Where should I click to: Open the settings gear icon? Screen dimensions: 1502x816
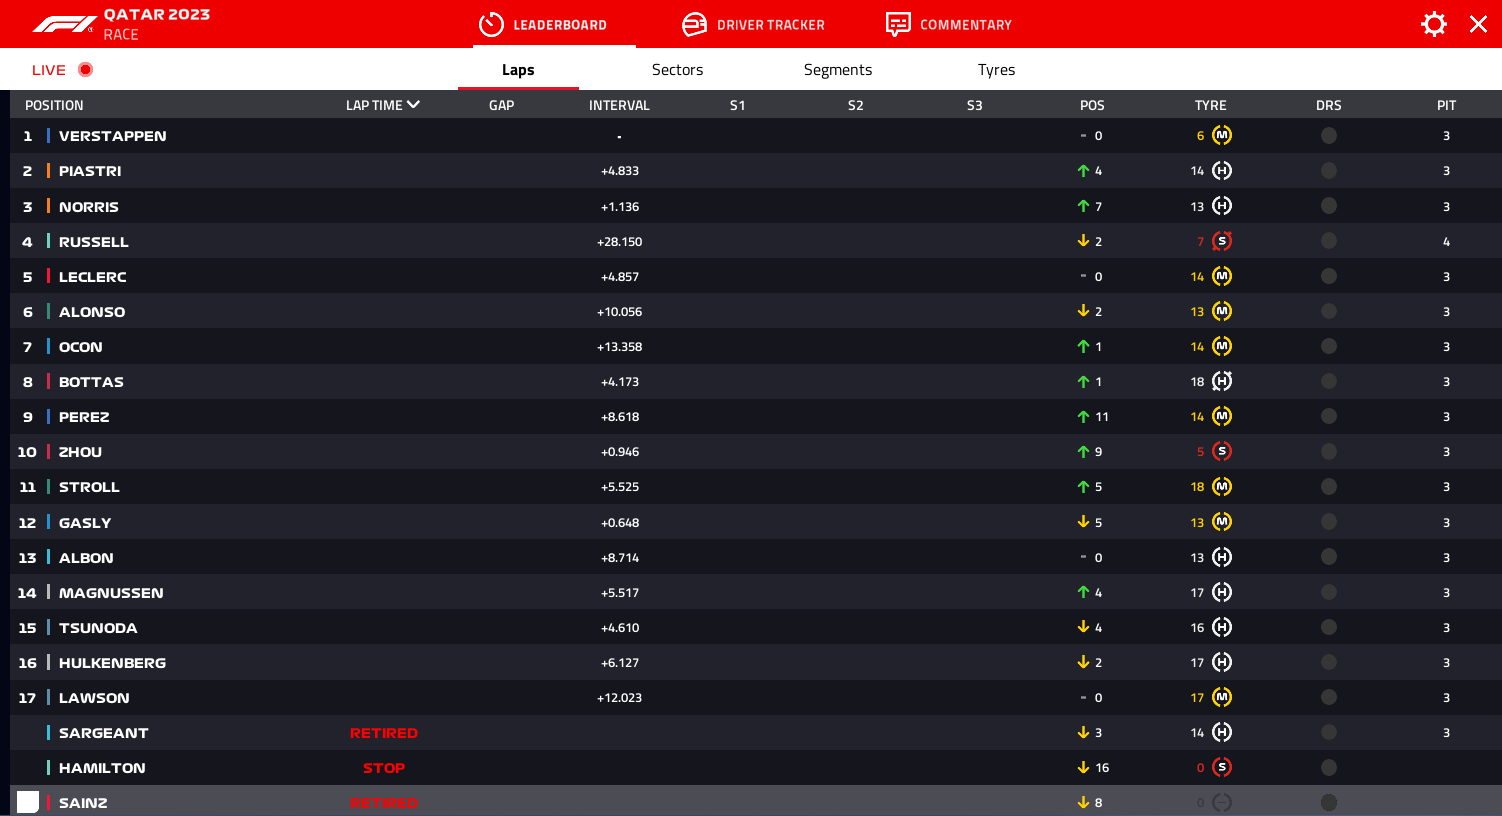tap(1434, 24)
